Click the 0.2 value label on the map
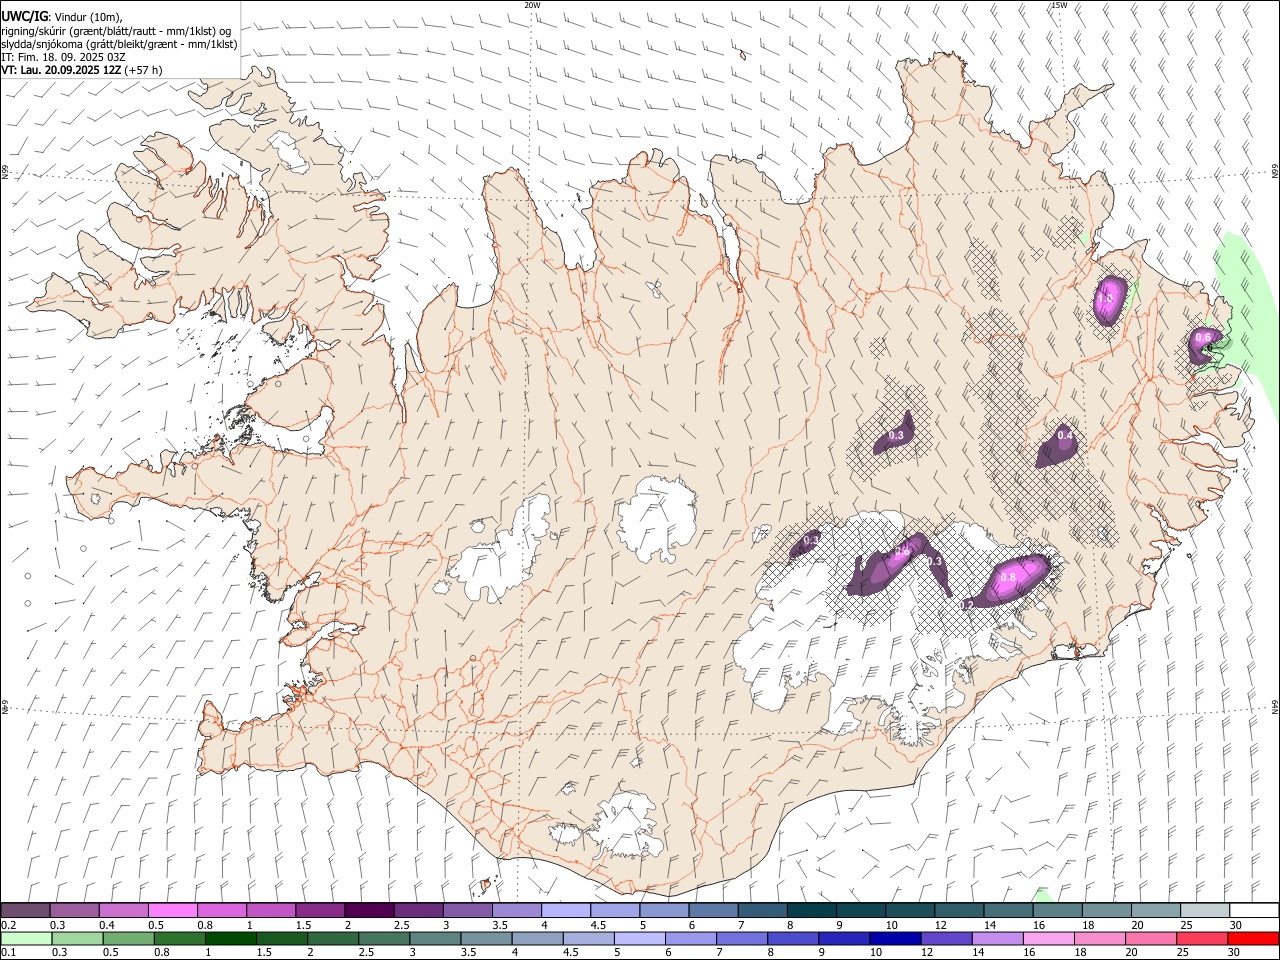1280x960 pixels. point(967,605)
